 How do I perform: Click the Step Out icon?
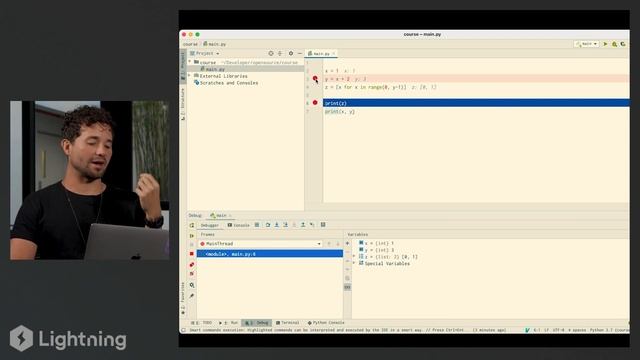[x=303, y=225]
